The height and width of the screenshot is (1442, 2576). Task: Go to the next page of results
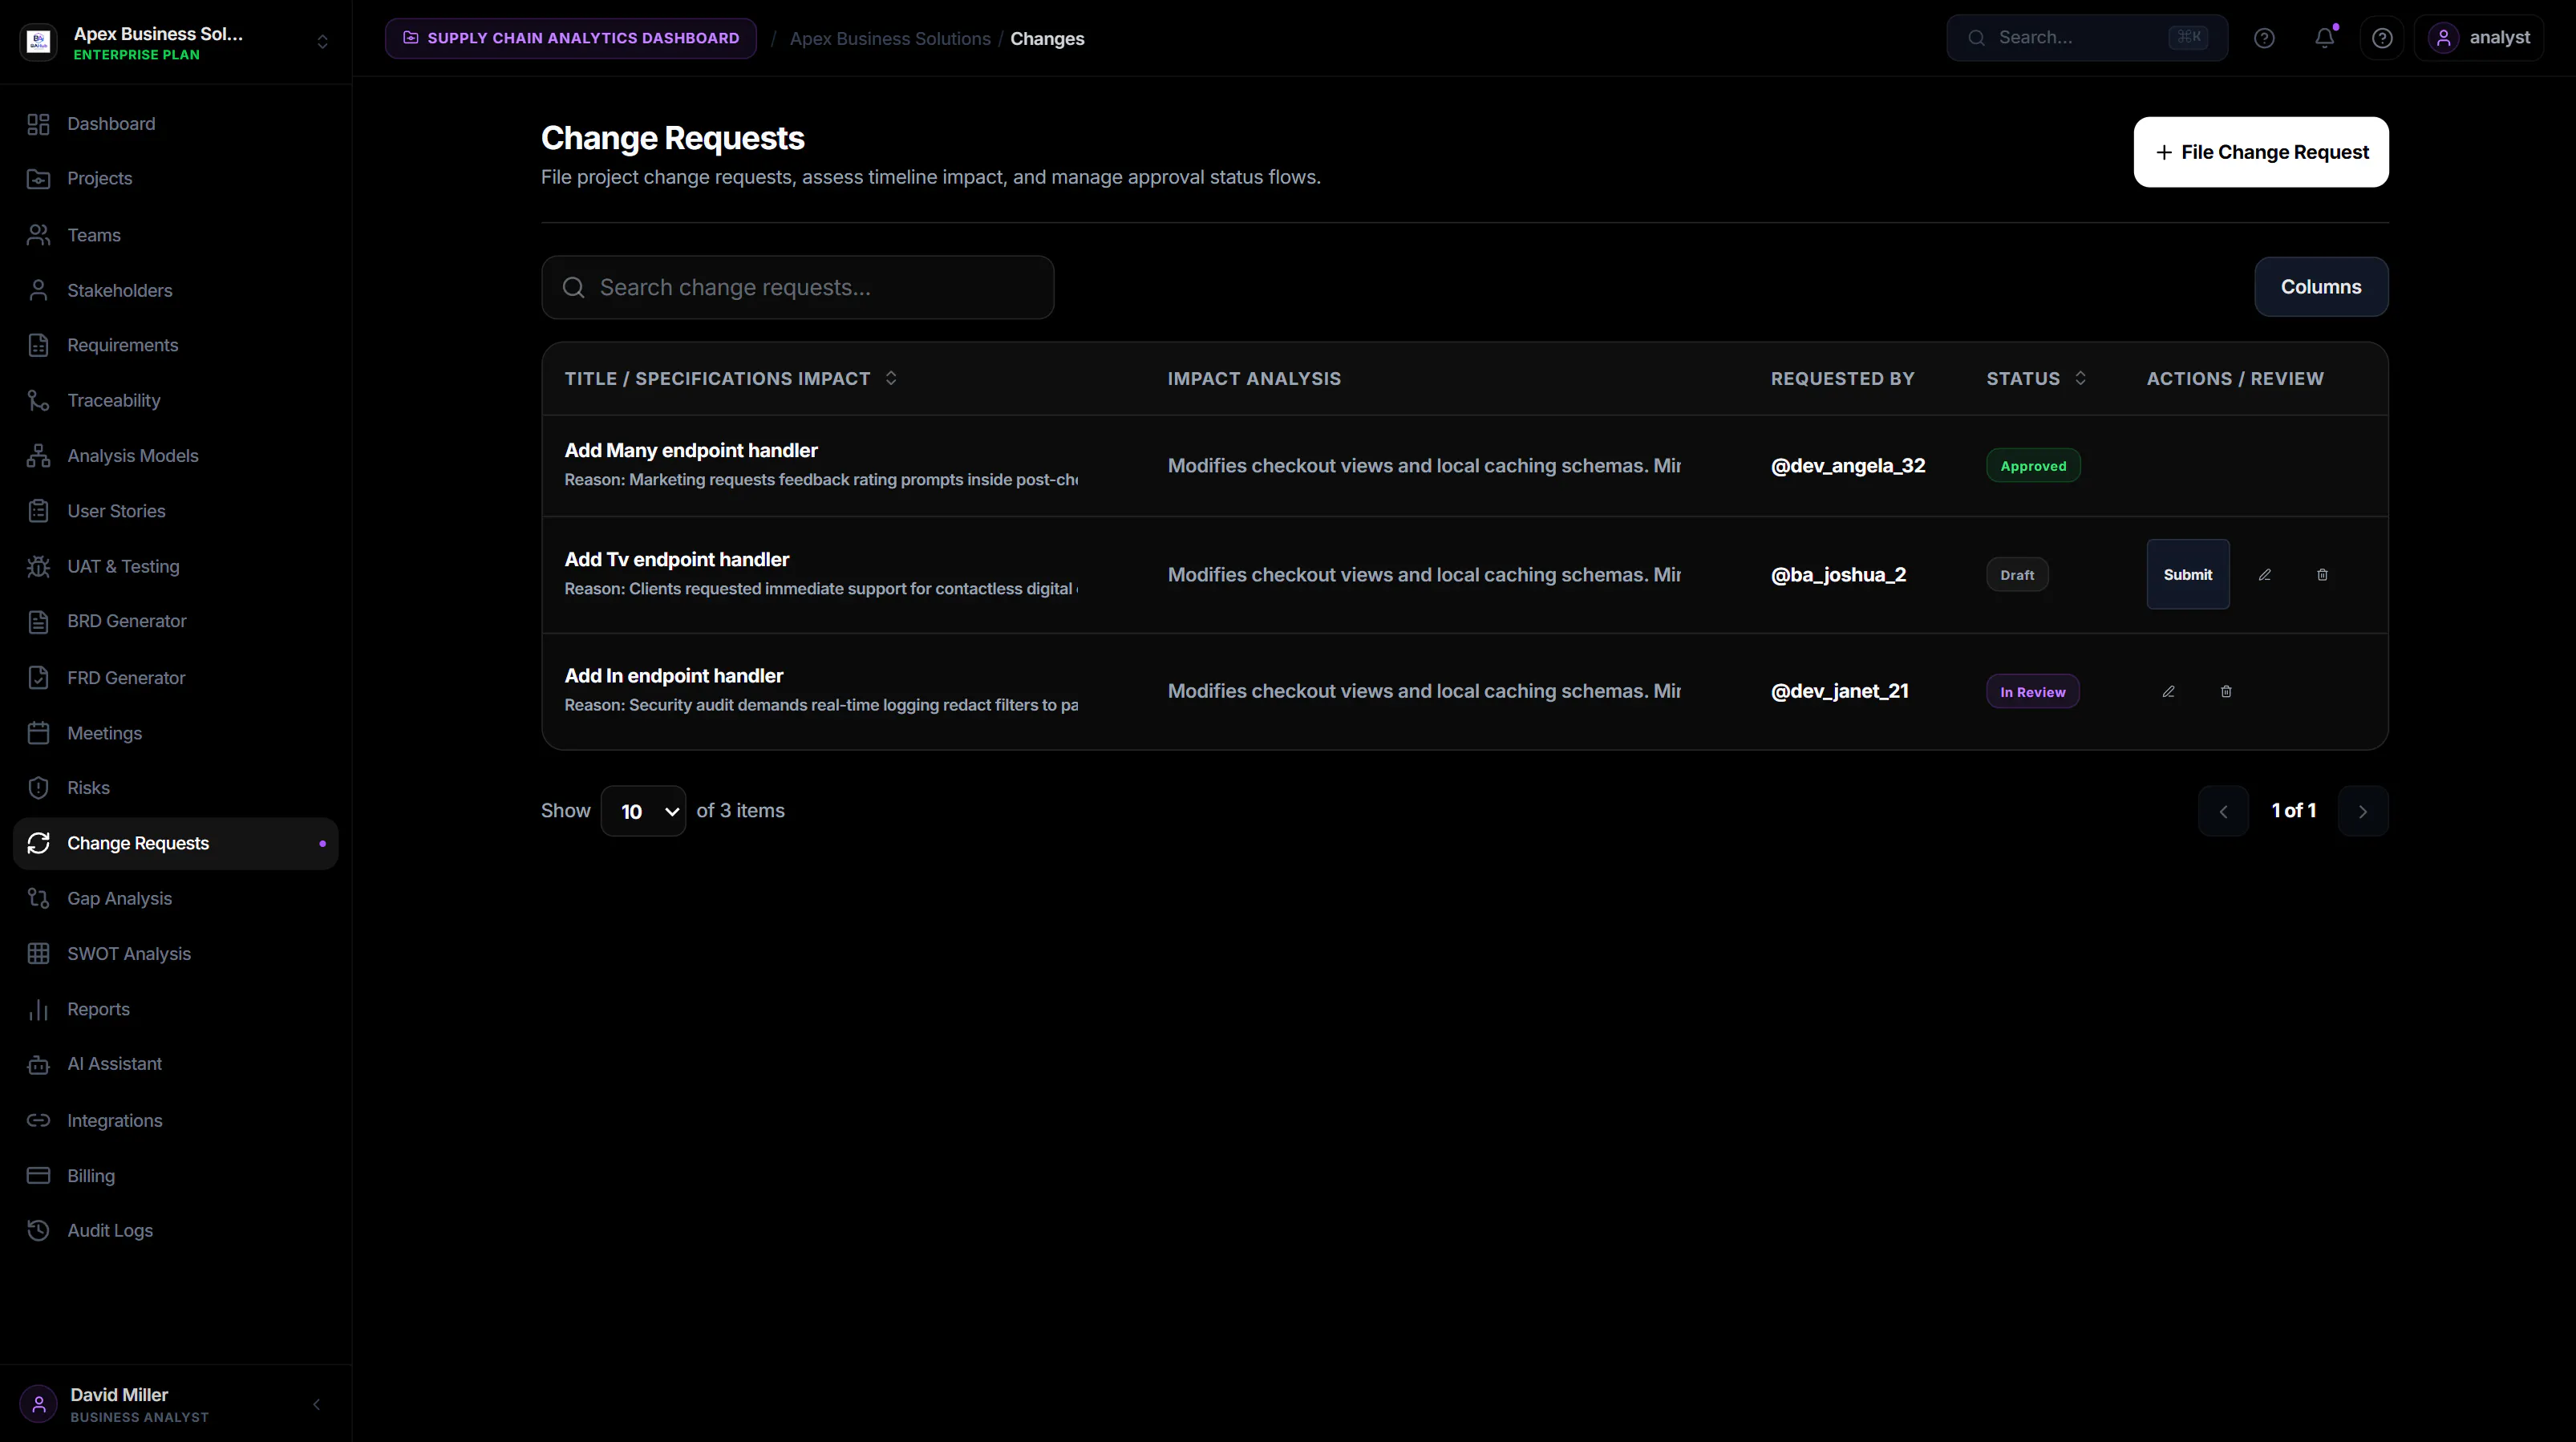point(2363,812)
